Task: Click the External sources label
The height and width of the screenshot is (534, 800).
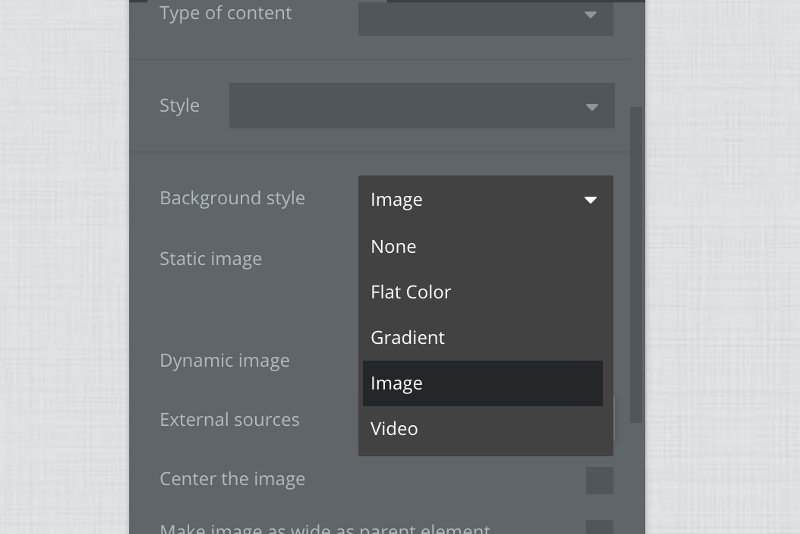Action: pos(229,420)
